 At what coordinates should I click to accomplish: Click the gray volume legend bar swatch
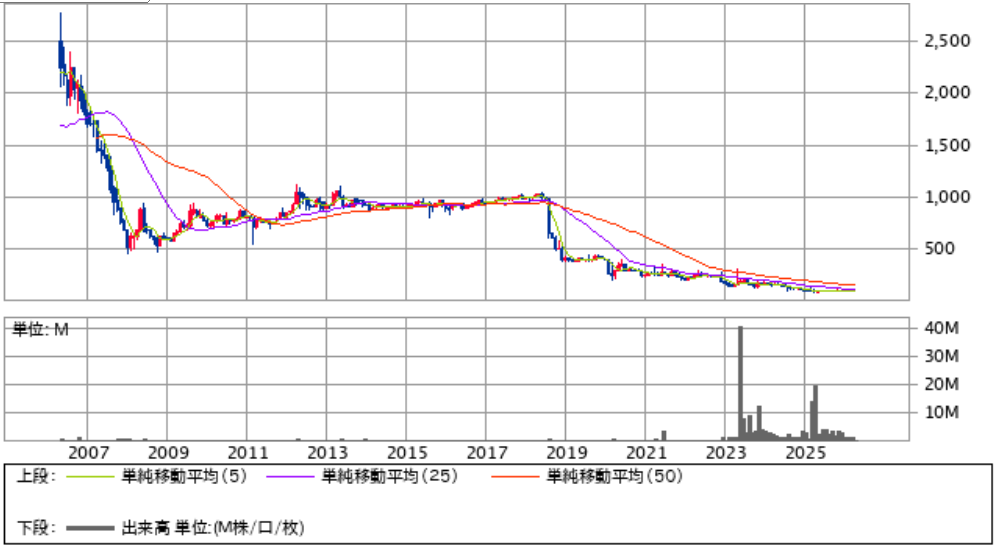[x=88, y=526]
